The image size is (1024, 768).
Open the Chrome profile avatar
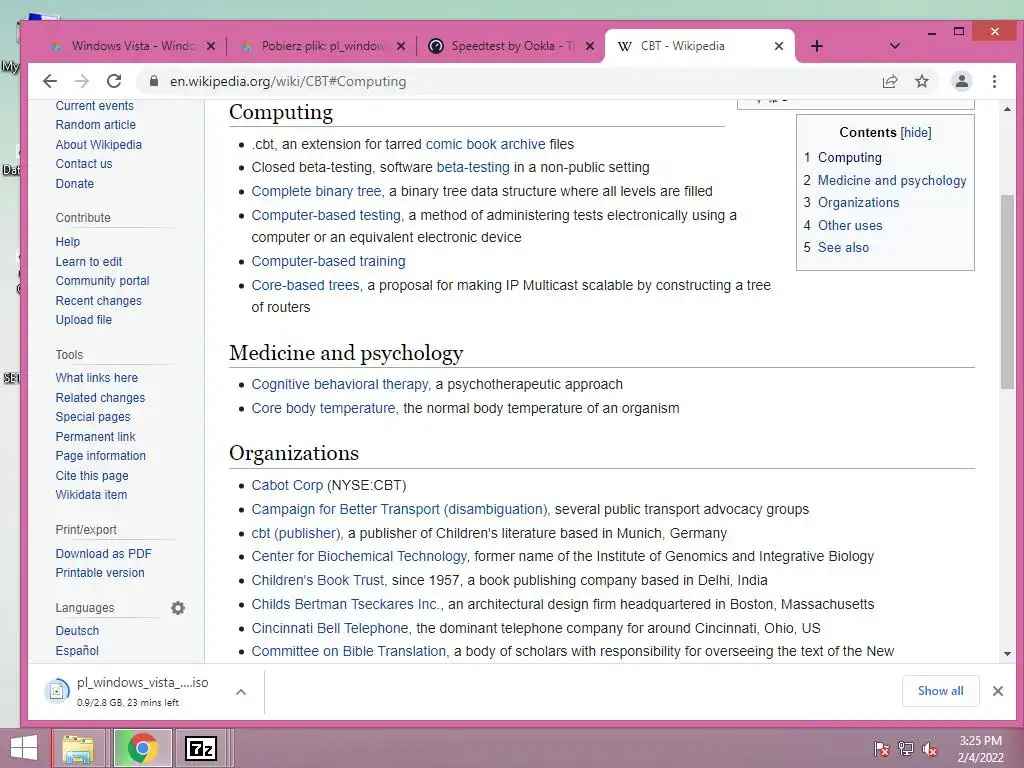962,82
